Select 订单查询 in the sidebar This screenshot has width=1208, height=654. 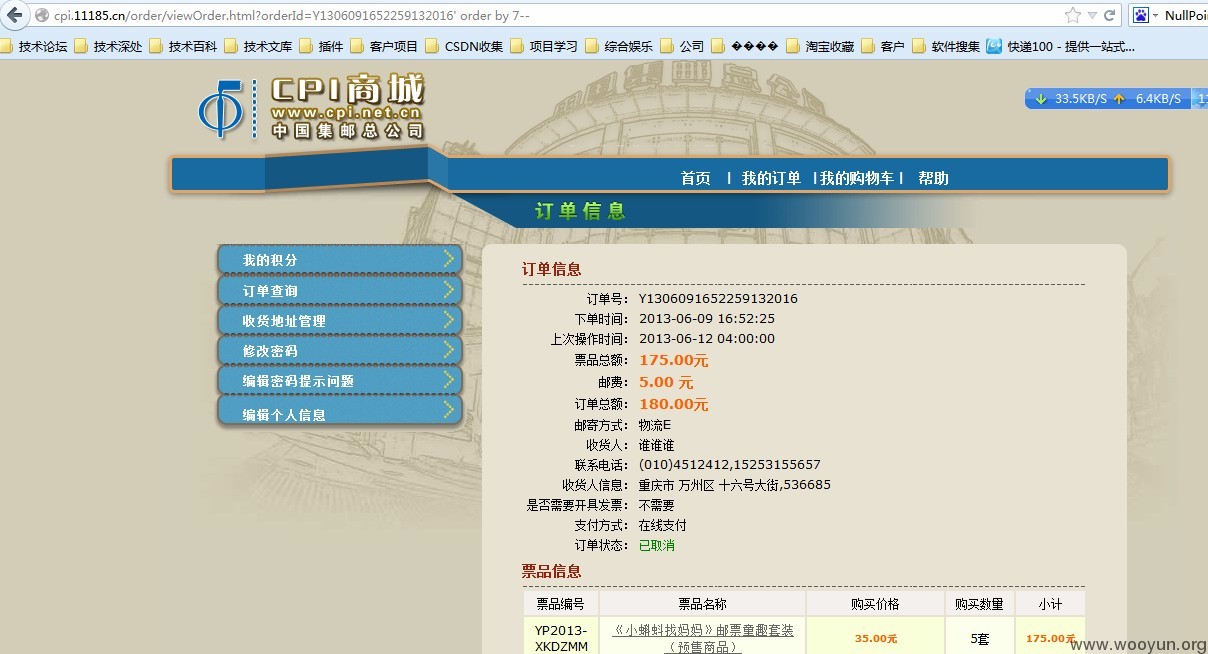point(340,290)
